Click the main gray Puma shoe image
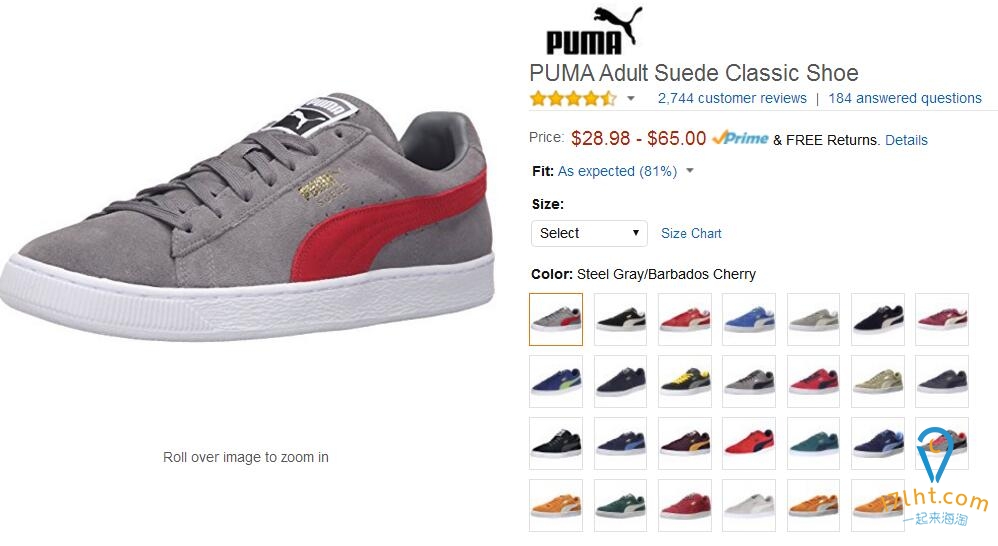This screenshot has height=546, width=998. pyautogui.click(x=247, y=216)
